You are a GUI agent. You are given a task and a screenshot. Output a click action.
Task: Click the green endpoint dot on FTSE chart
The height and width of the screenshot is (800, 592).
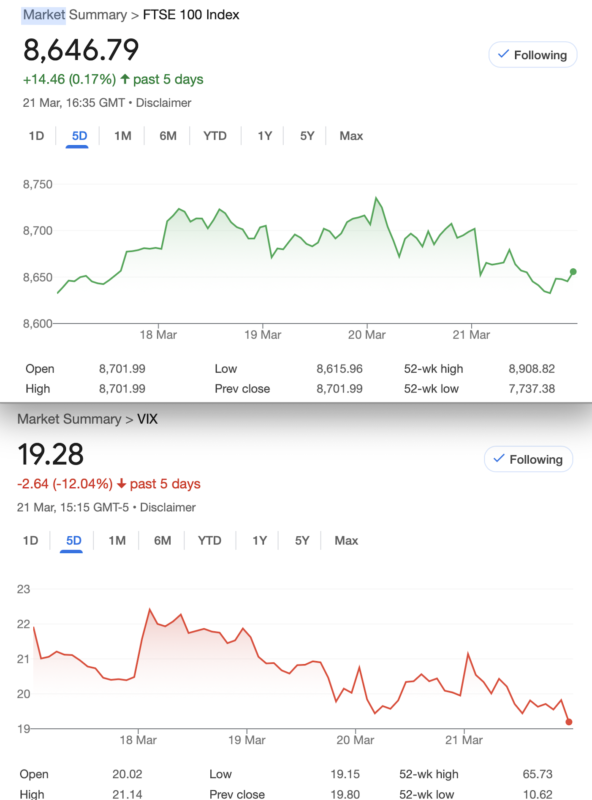[573, 272]
